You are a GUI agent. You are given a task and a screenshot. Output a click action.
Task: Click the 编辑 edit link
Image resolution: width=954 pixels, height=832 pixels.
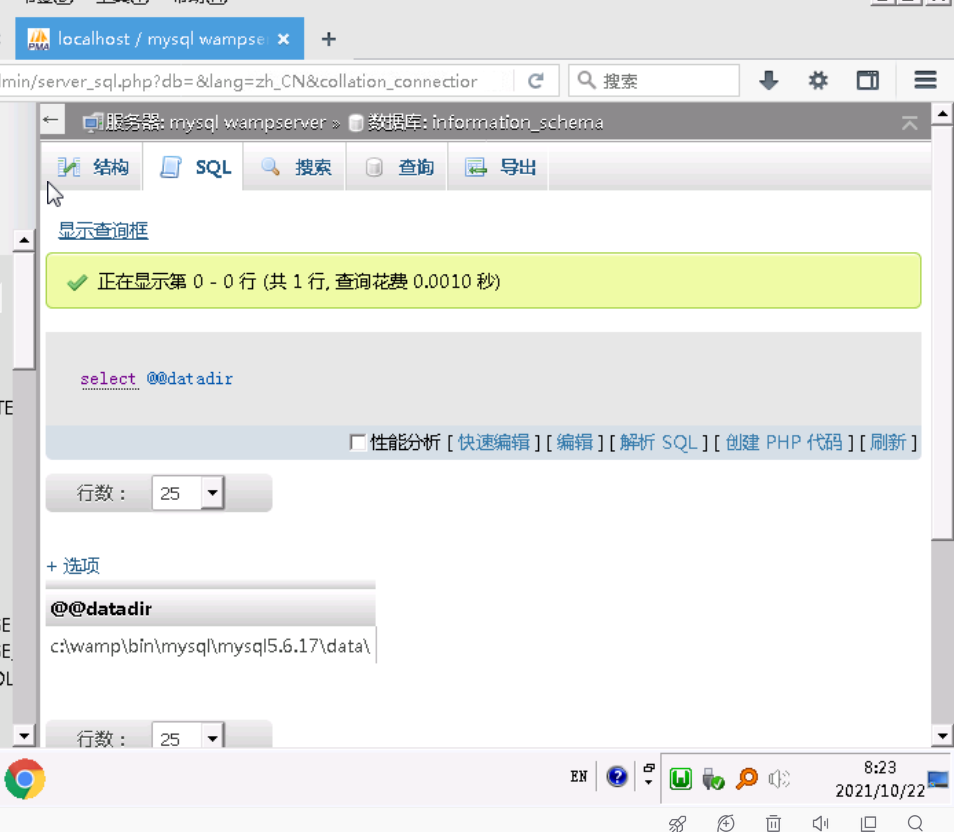574,442
